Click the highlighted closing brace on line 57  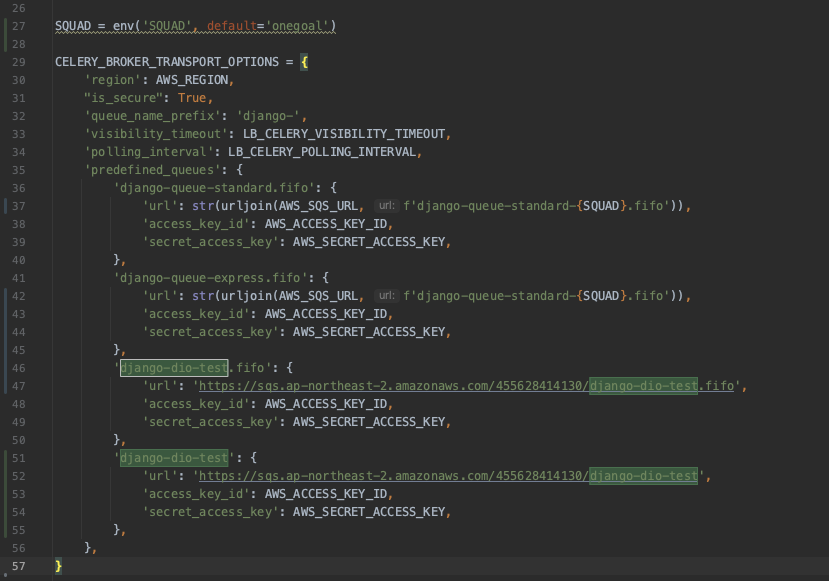[58, 566]
